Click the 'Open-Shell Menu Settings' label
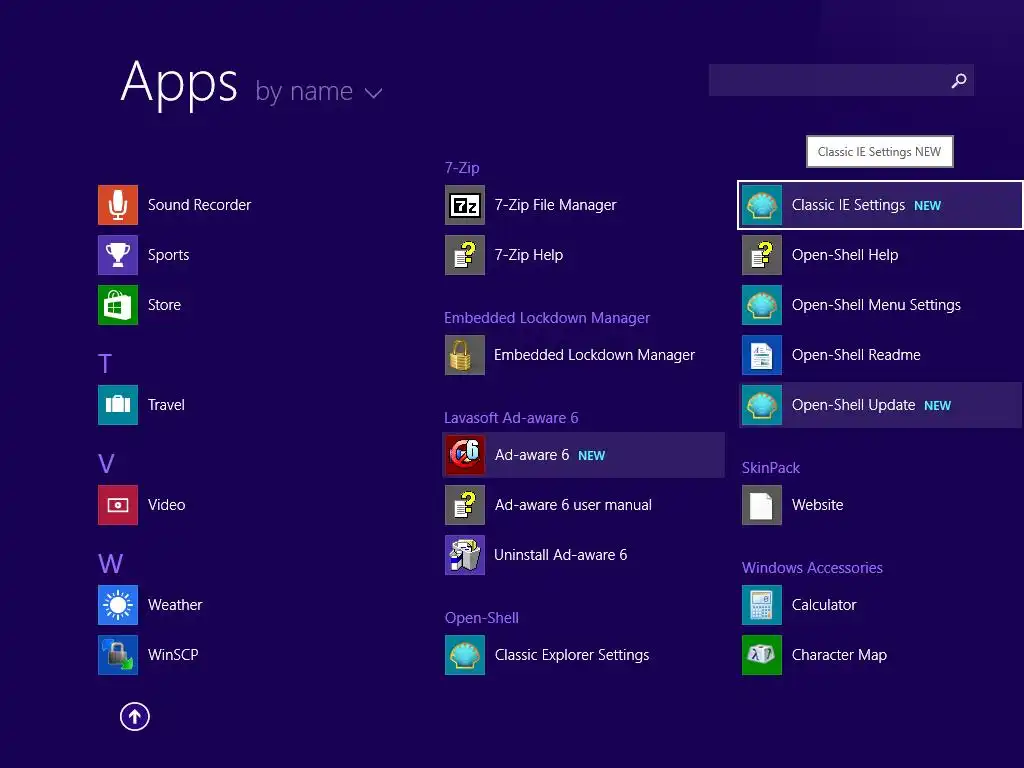Screen dimensions: 1024x768 coord(876,305)
